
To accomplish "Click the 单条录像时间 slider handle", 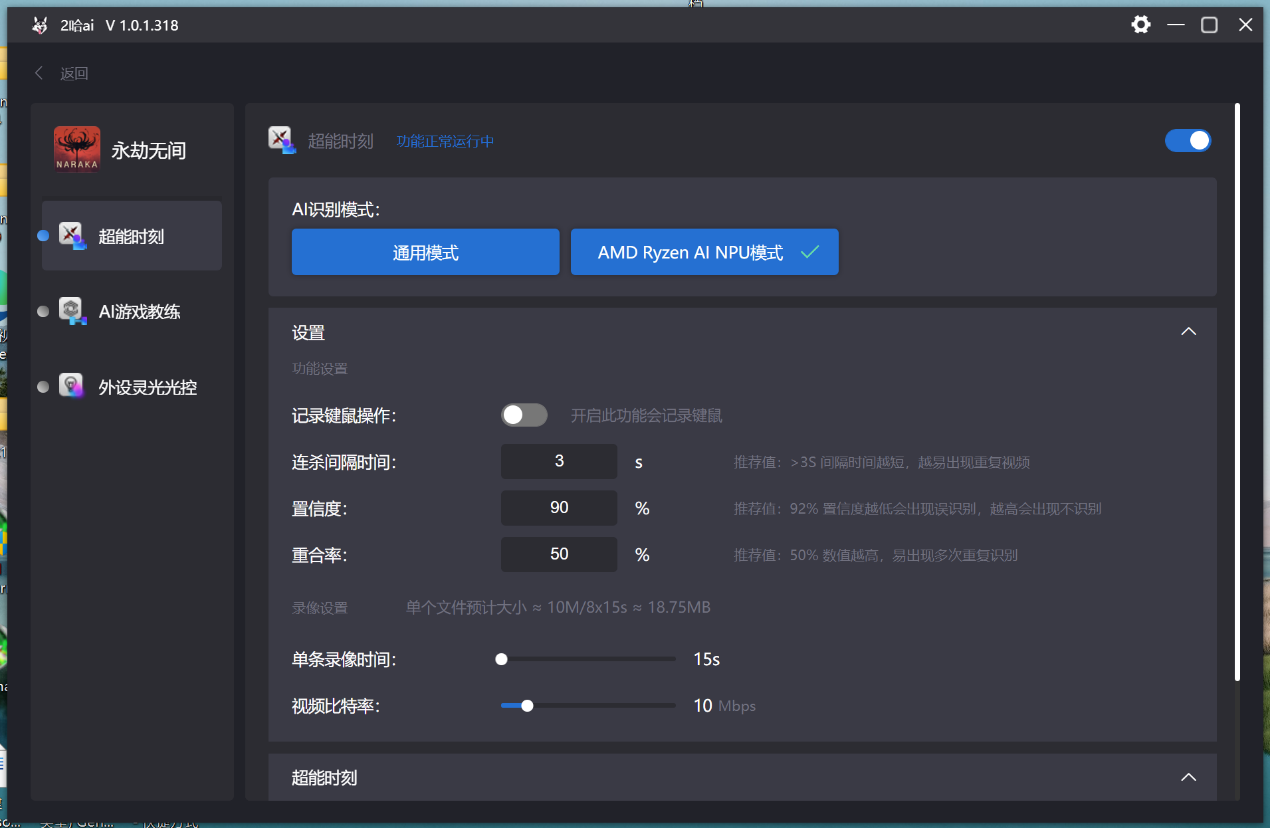I will [502, 659].
